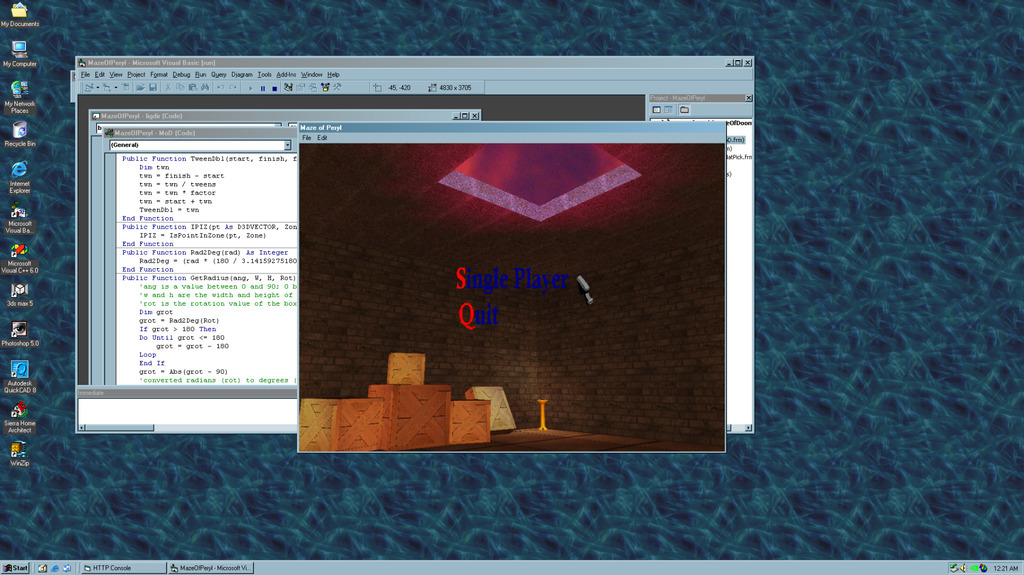
Task: Click Single Player in the game menu
Action: pyautogui.click(x=512, y=279)
